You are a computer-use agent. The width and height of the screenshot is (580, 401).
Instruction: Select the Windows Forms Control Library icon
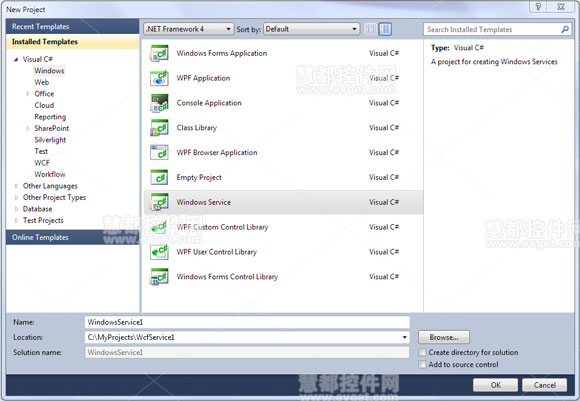(x=159, y=277)
